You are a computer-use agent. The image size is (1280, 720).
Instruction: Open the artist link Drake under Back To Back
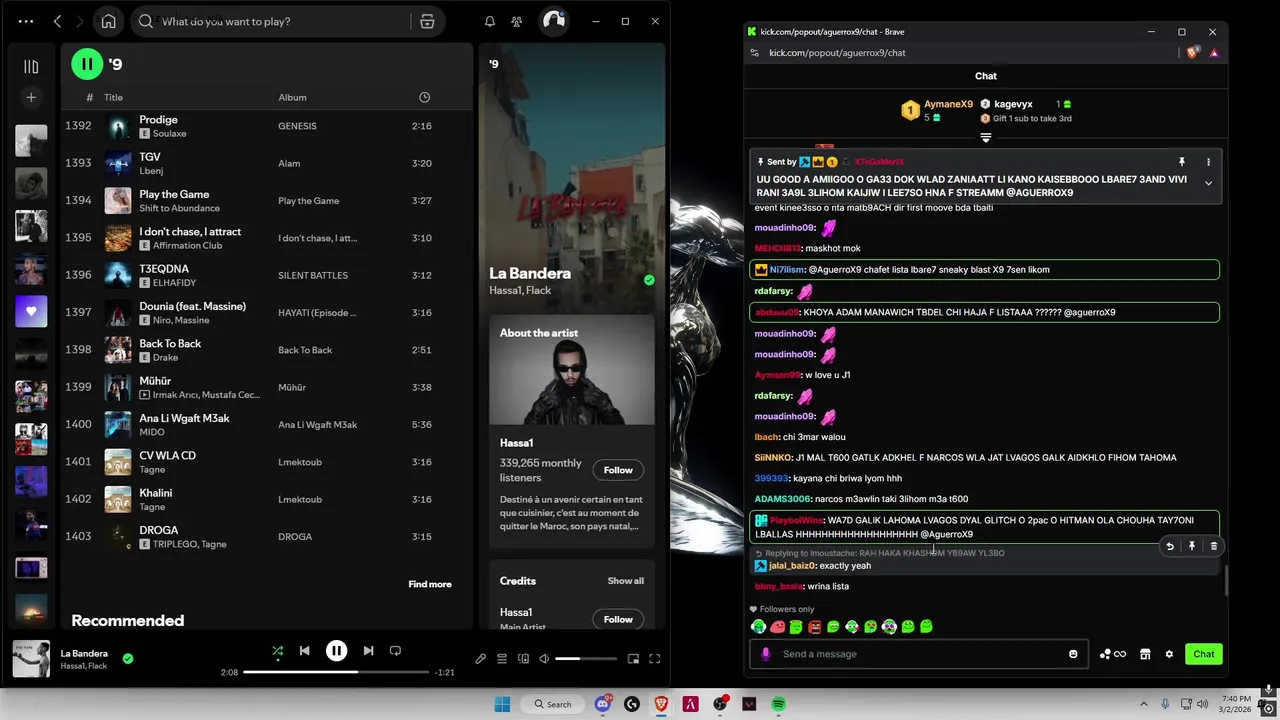pyautogui.click(x=165, y=357)
